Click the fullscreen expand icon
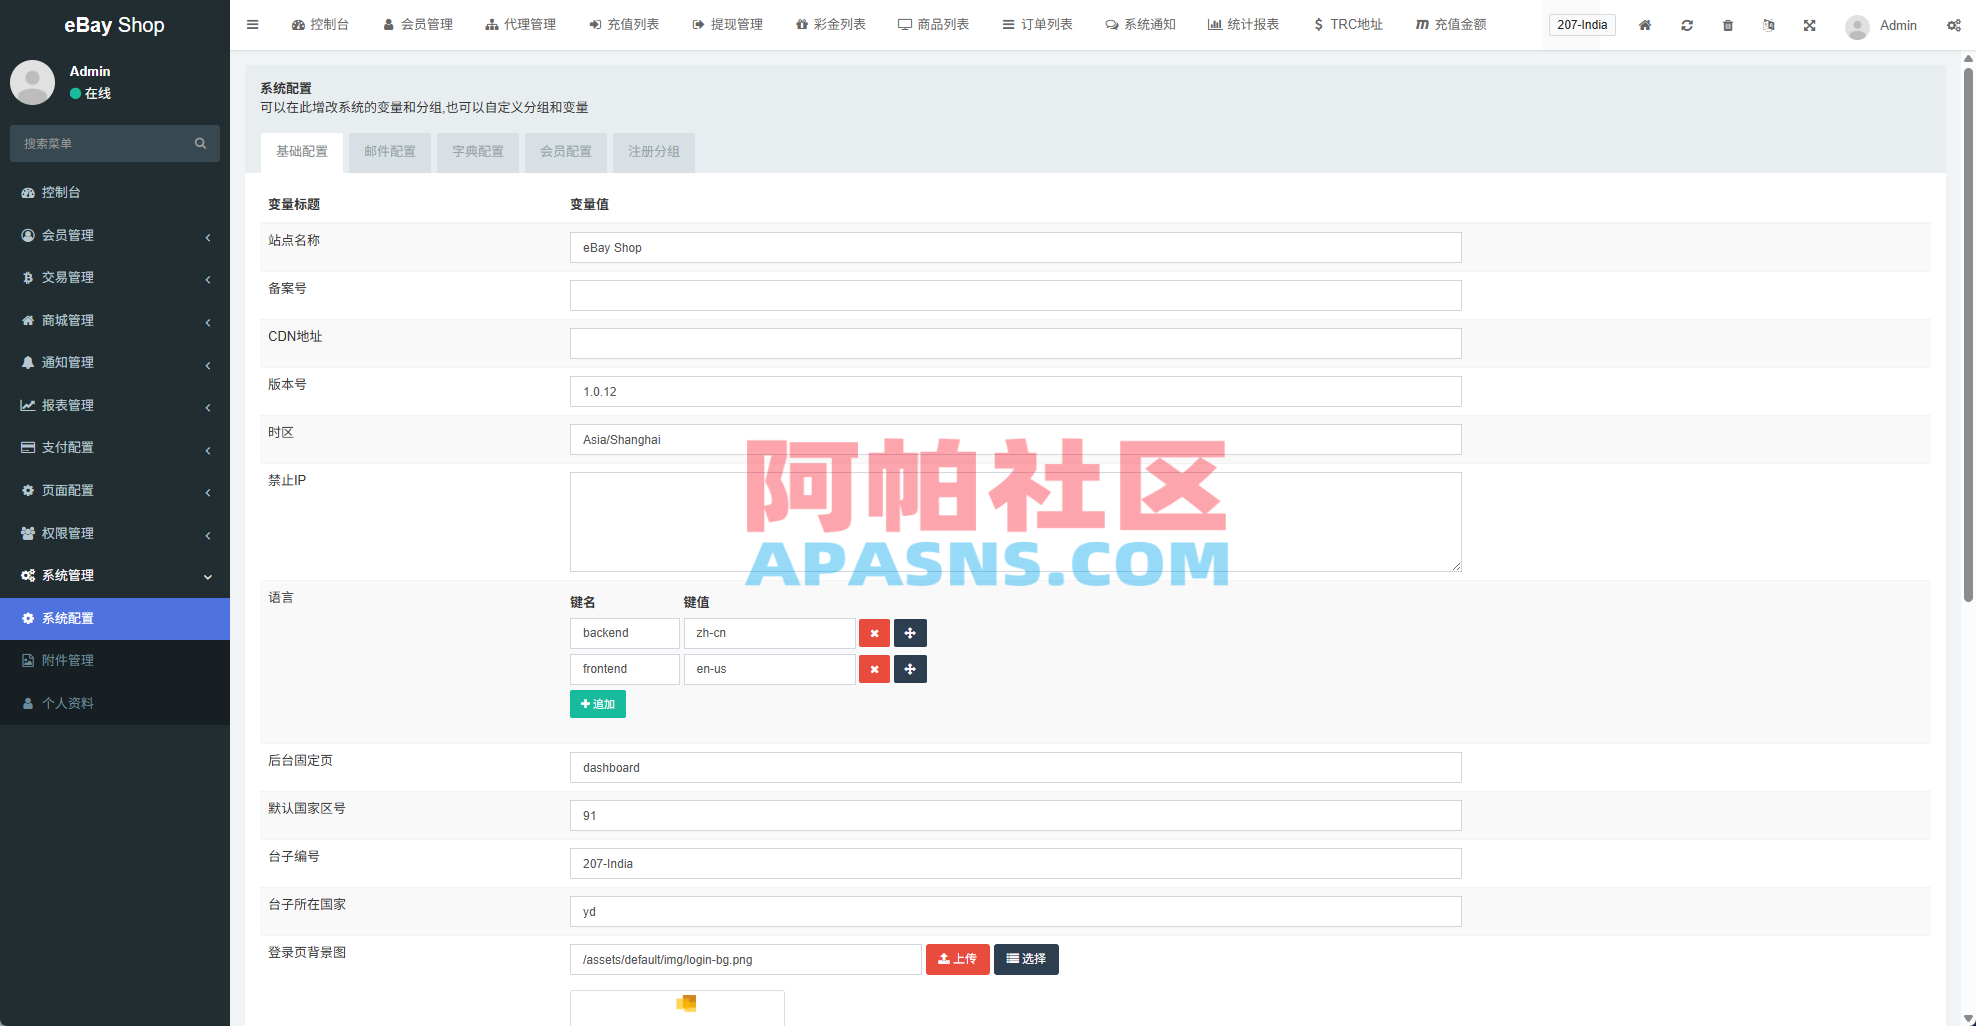 coord(1809,25)
